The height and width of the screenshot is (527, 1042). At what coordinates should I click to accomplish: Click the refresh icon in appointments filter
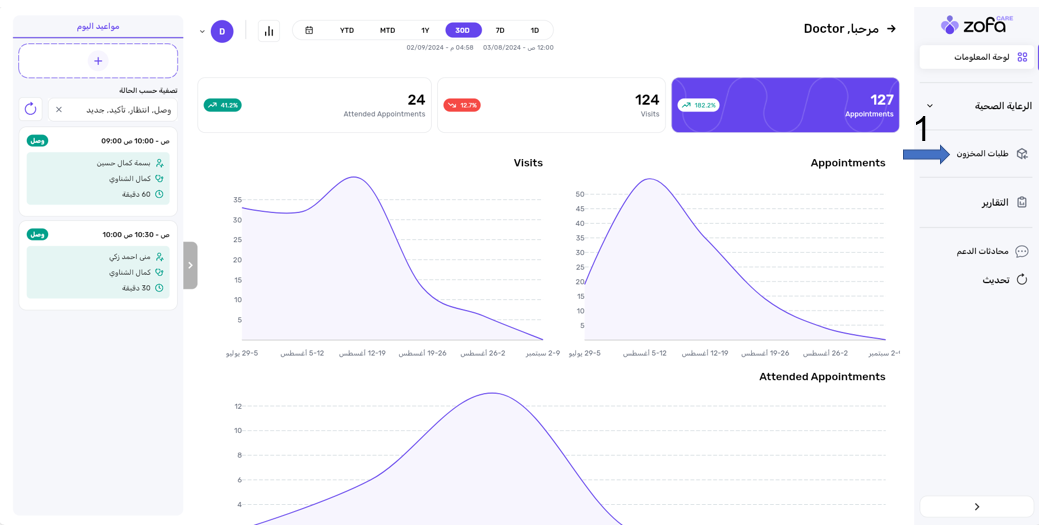pyautogui.click(x=31, y=109)
